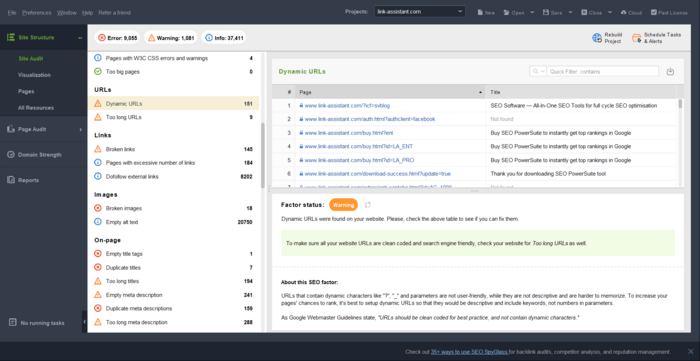Click the Domain Strength gauge icon
Image resolution: width=700 pixels, height=361 pixels.
click(11, 155)
